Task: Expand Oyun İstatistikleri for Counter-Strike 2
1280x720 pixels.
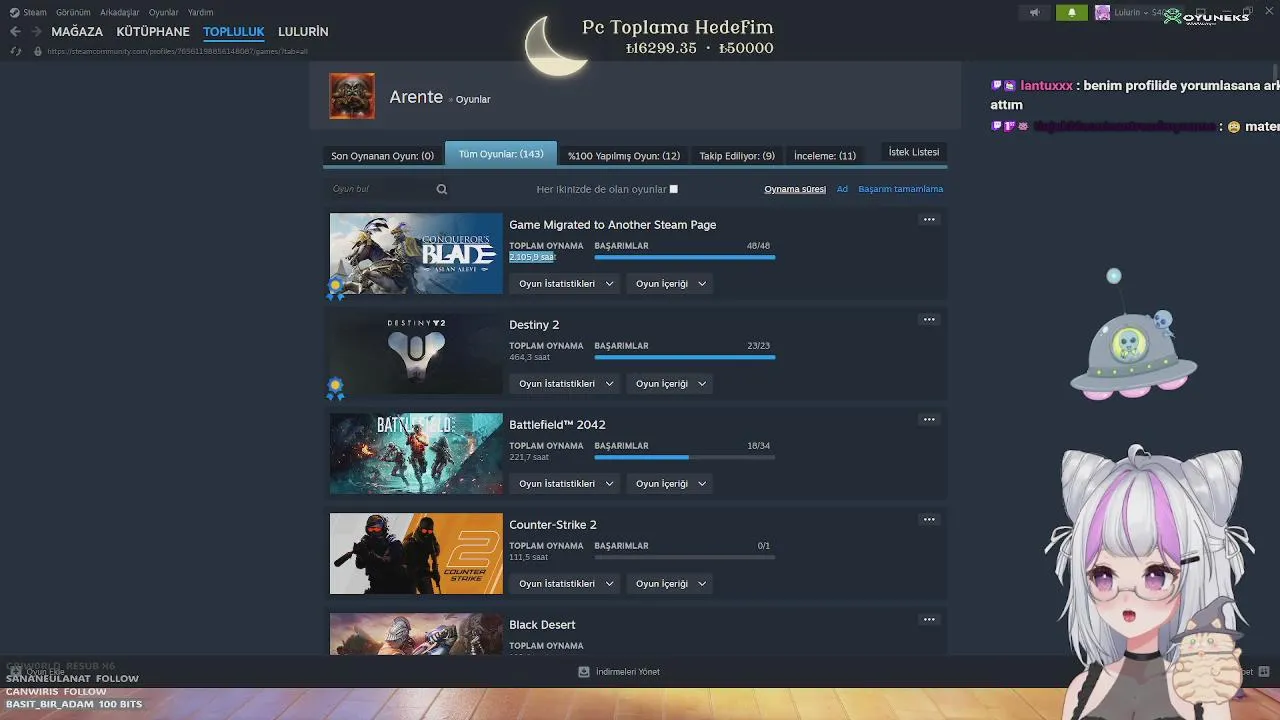Action: [x=566, y=584]
